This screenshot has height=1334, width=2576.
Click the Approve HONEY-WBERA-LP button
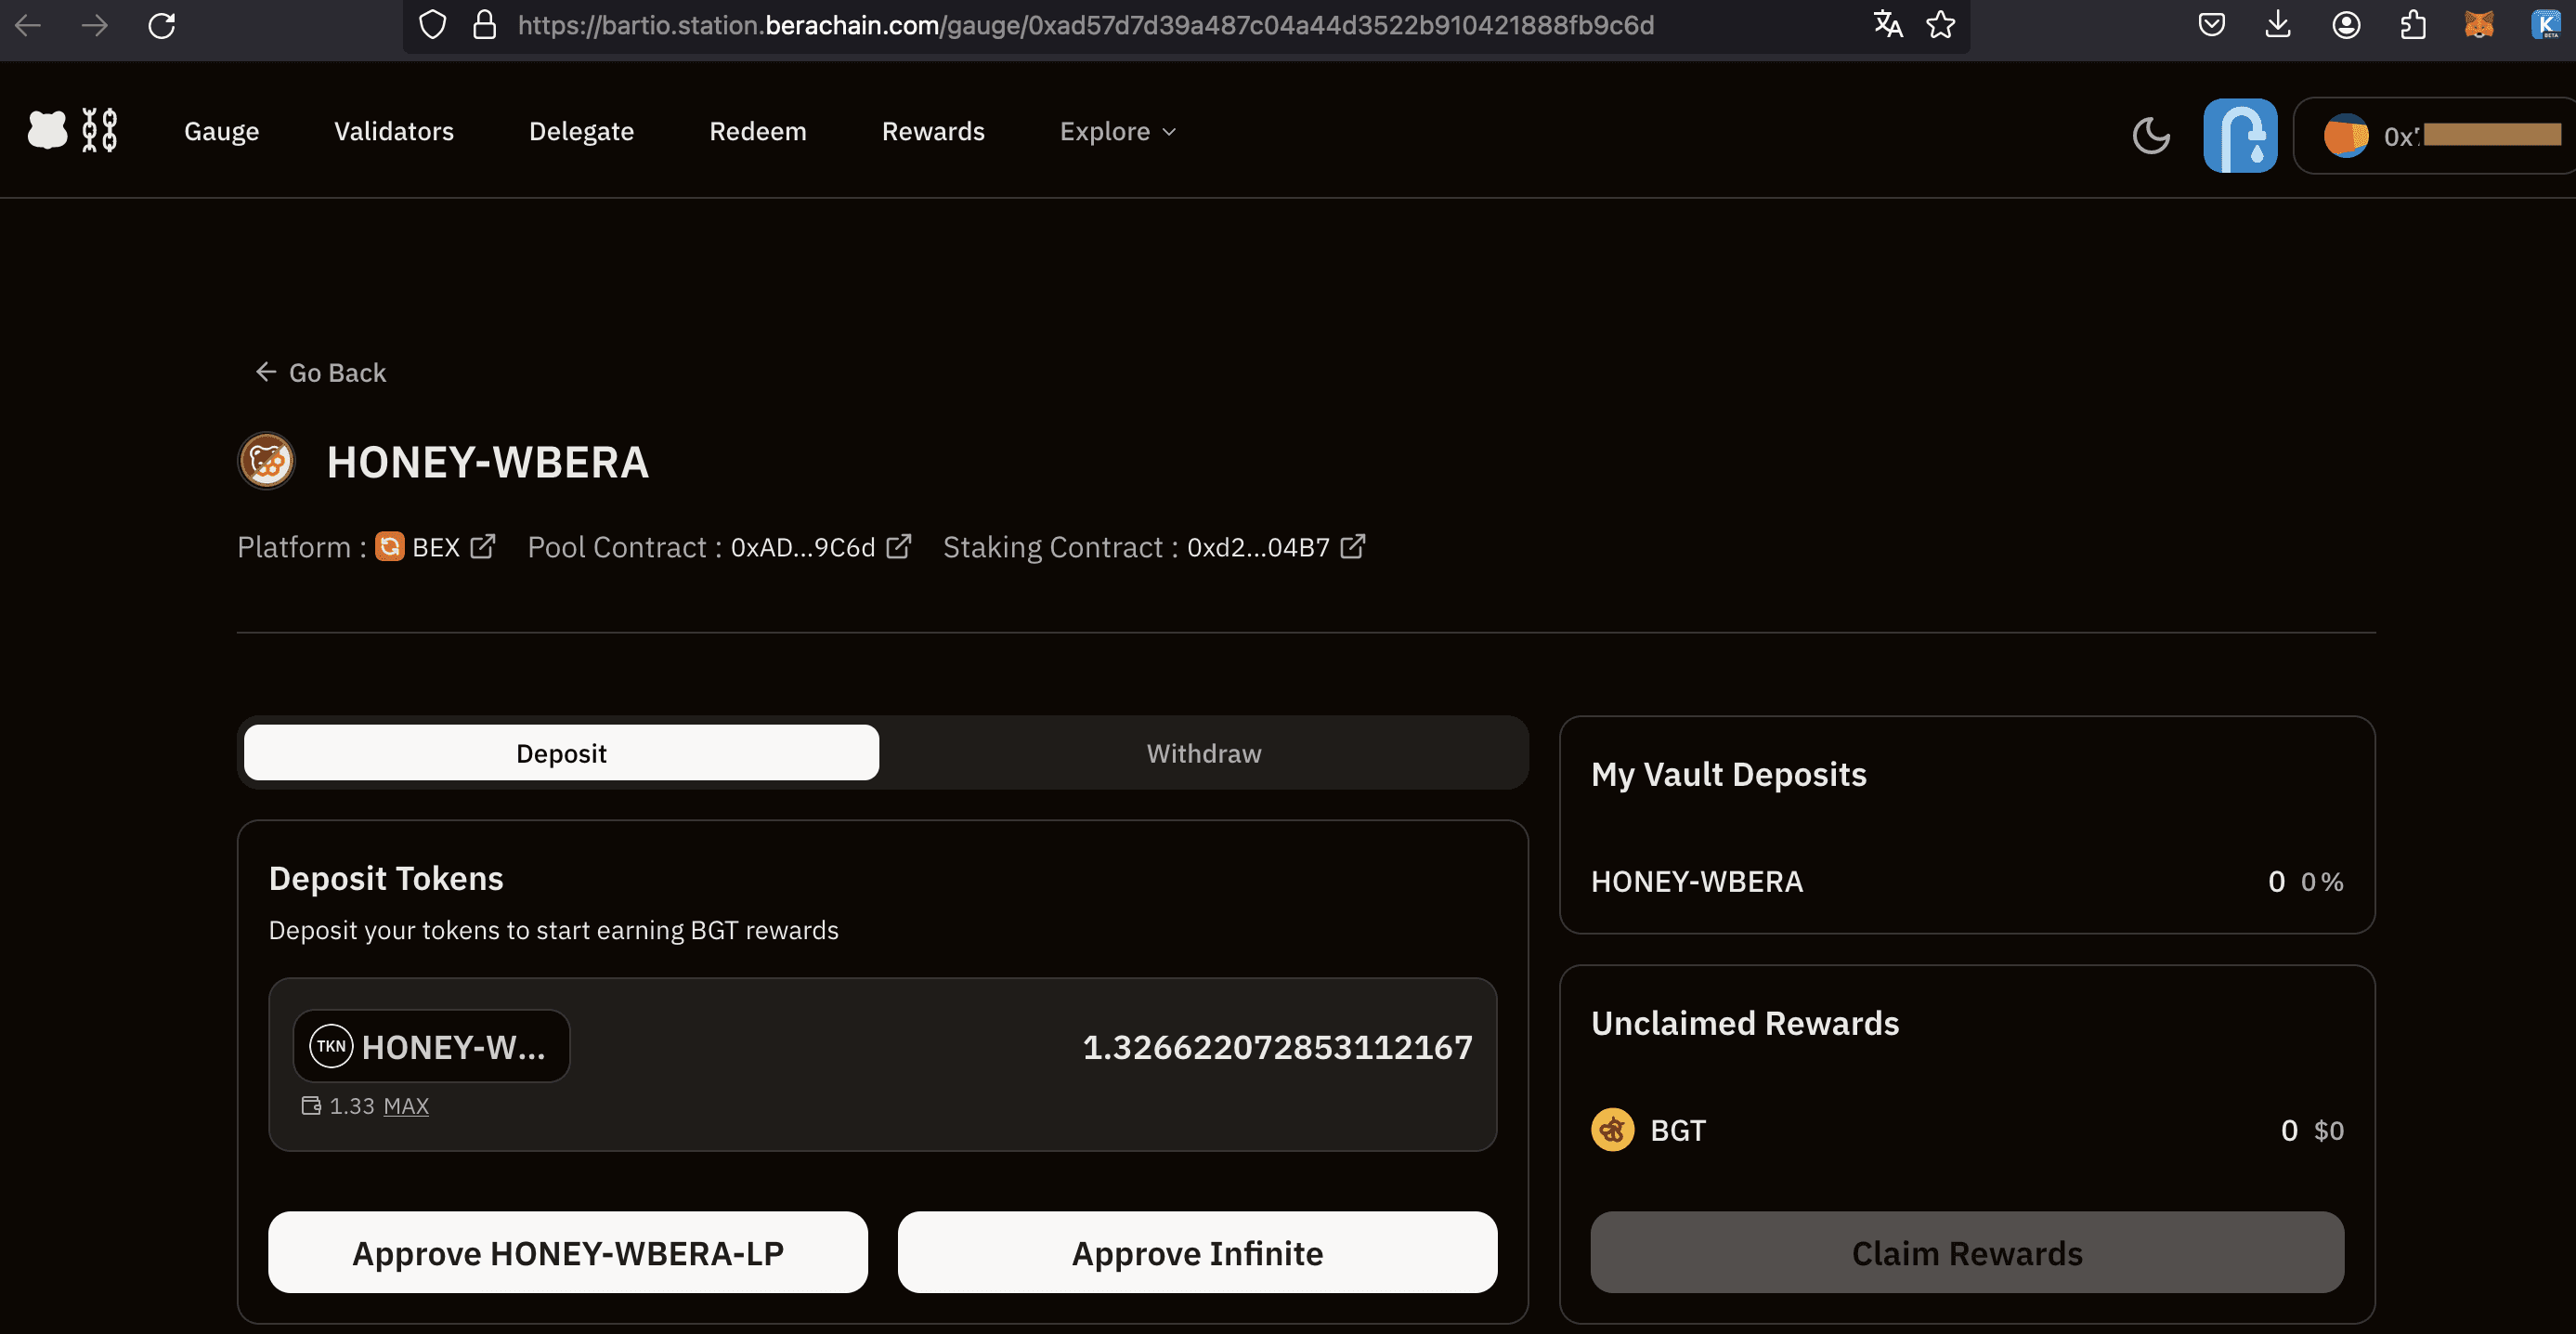567,1253
